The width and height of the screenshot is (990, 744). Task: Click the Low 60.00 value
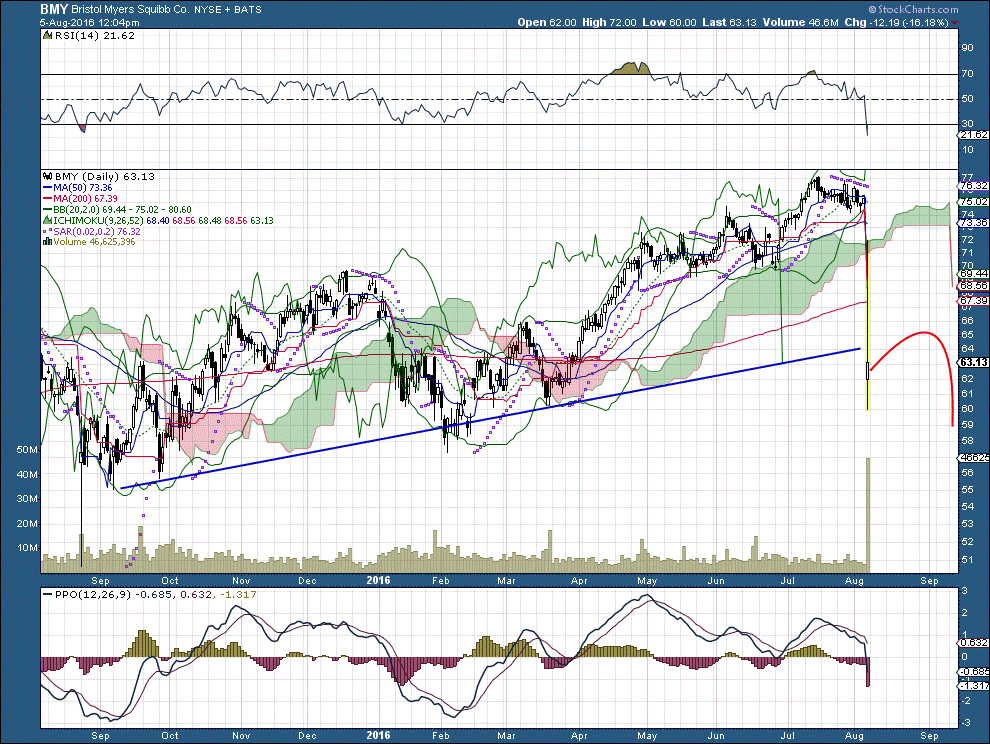point(669,22)
